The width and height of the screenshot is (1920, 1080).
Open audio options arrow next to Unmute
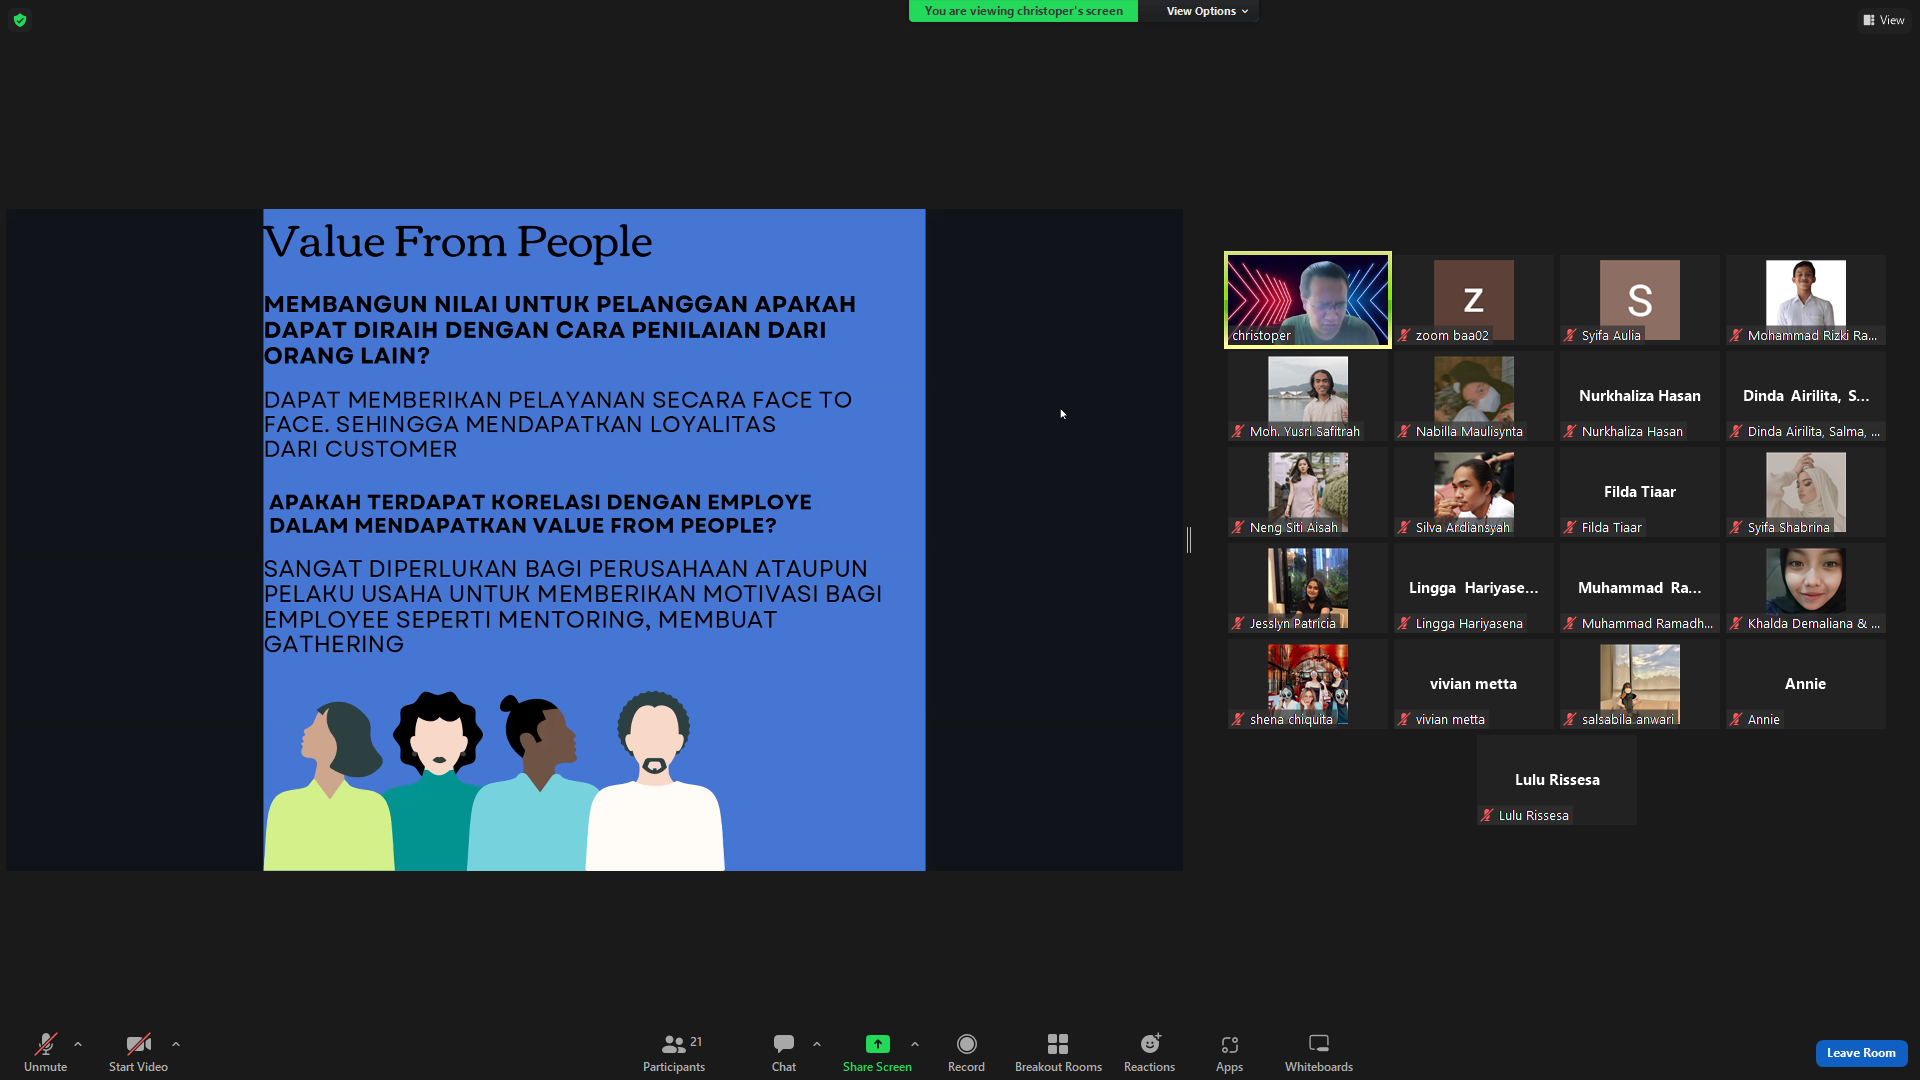pos(78,1044)
